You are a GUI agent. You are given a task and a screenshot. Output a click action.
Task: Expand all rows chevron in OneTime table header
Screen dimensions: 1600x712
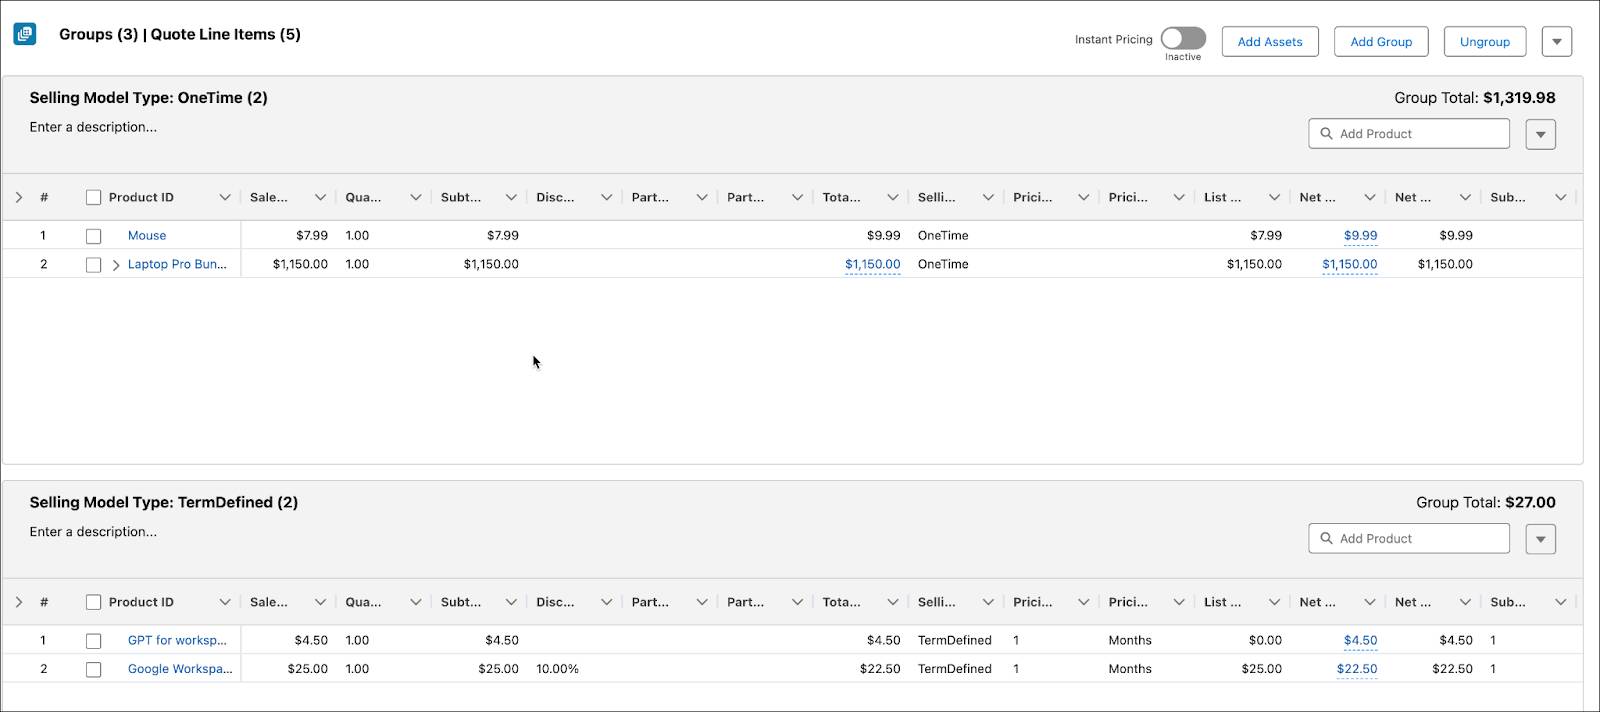click(x=18, y=197)
